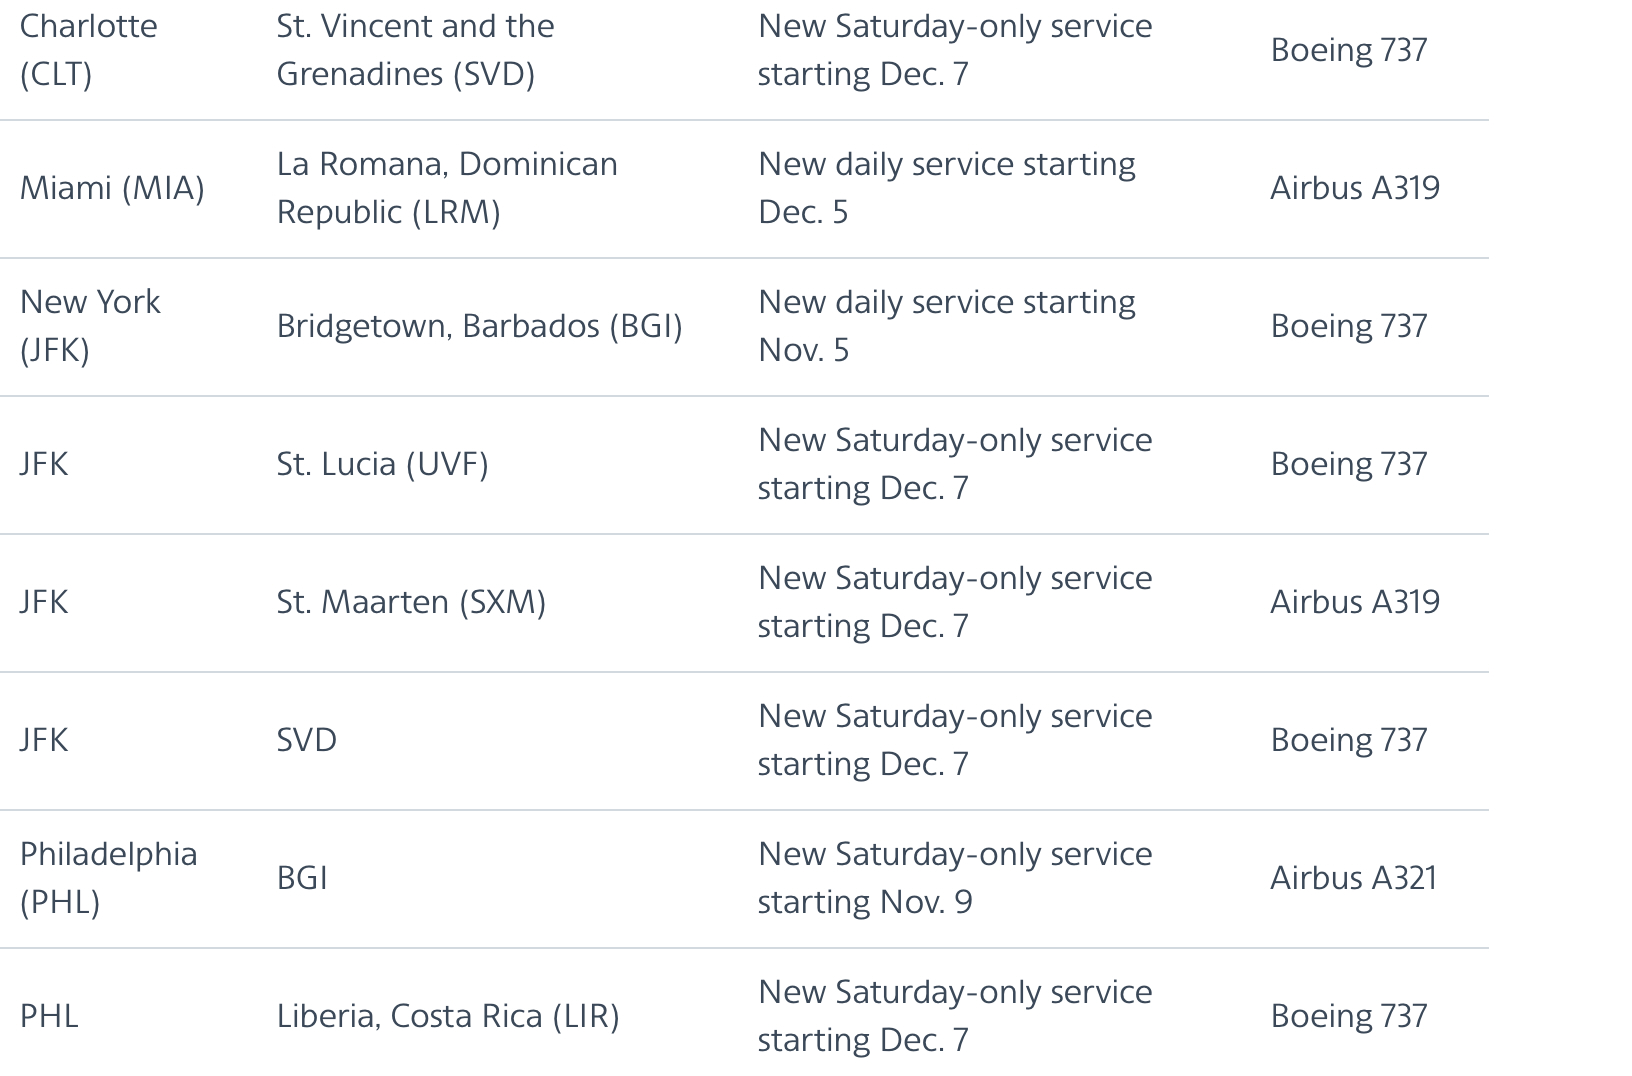
Task: Select Saturday-only service starting Nov. 9
Action: tap(955, 878)
